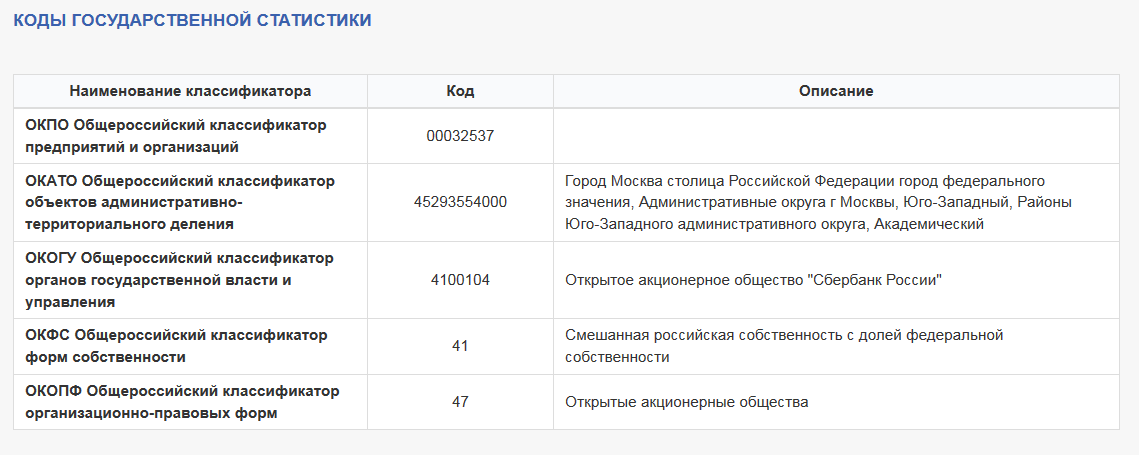Click the Описание column header

tap(836, 91)
